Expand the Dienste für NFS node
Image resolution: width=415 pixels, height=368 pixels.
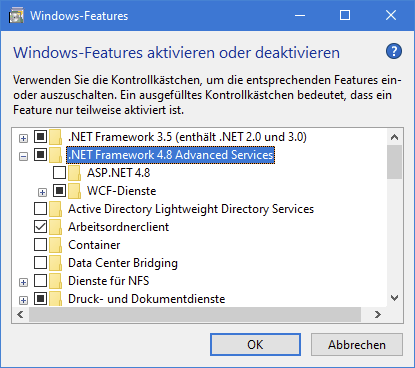click(23, 282)
